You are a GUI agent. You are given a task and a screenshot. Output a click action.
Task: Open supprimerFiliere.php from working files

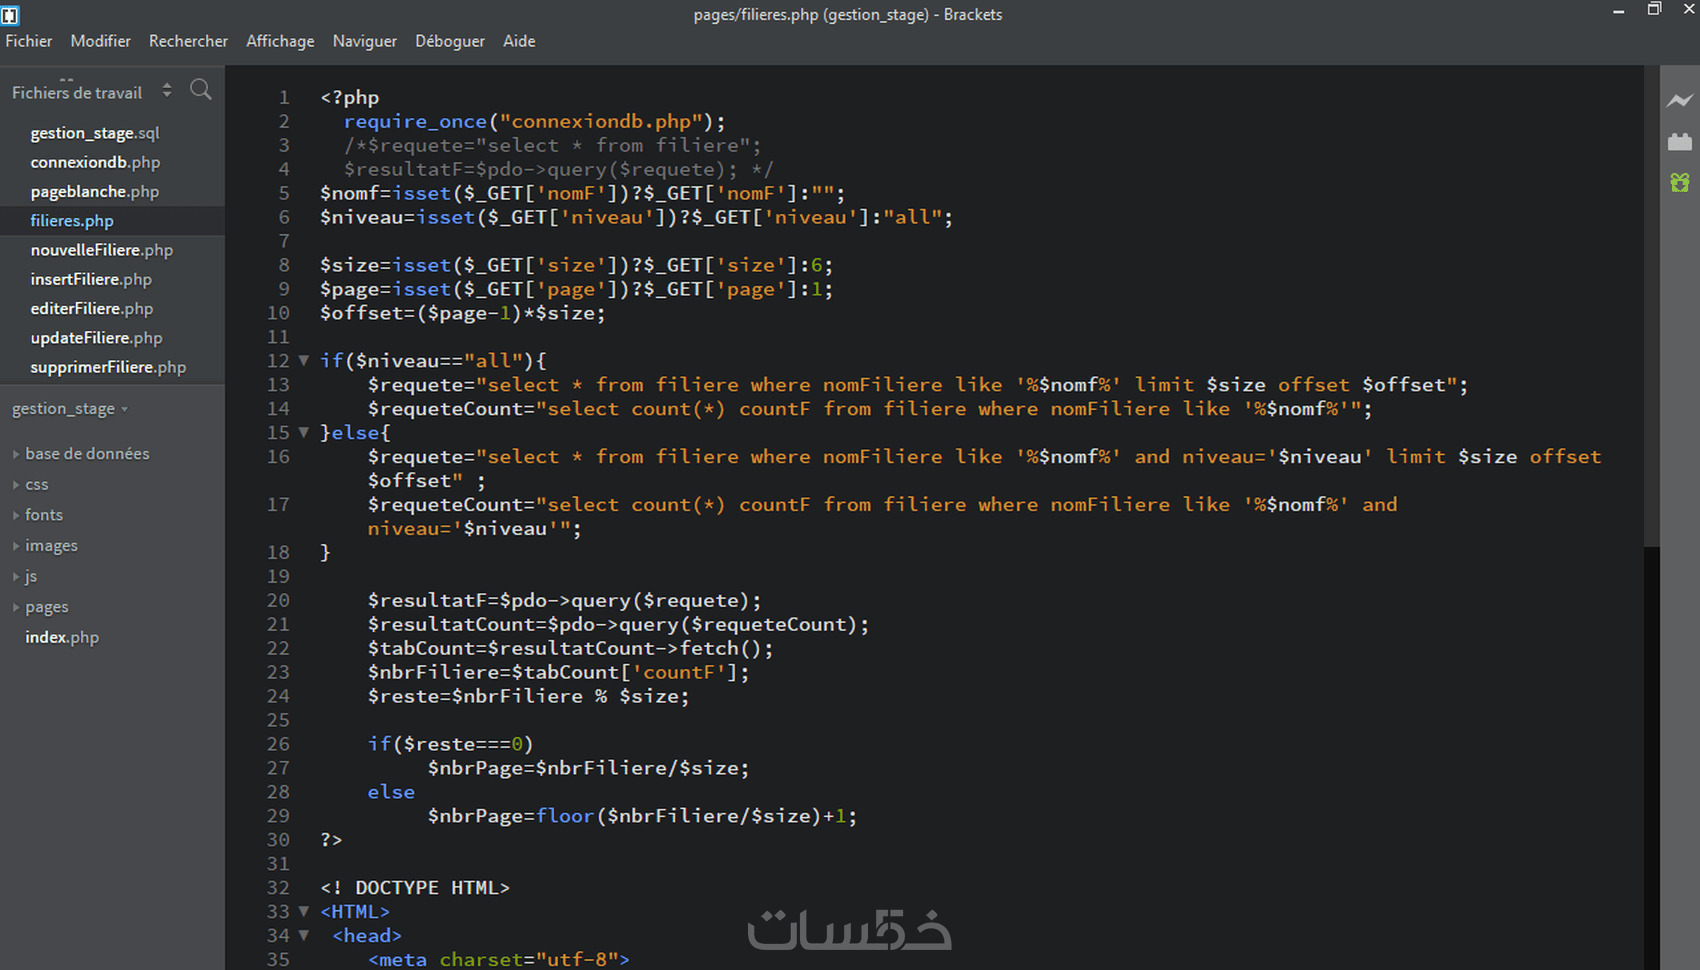click(108, 367)
